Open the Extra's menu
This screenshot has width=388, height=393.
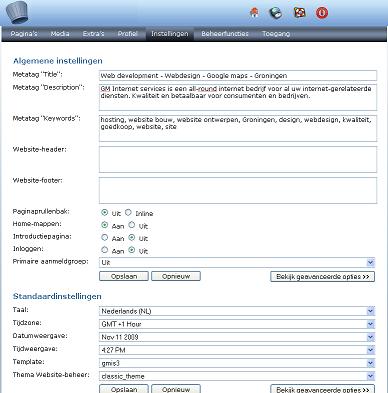tap(93, 34)
